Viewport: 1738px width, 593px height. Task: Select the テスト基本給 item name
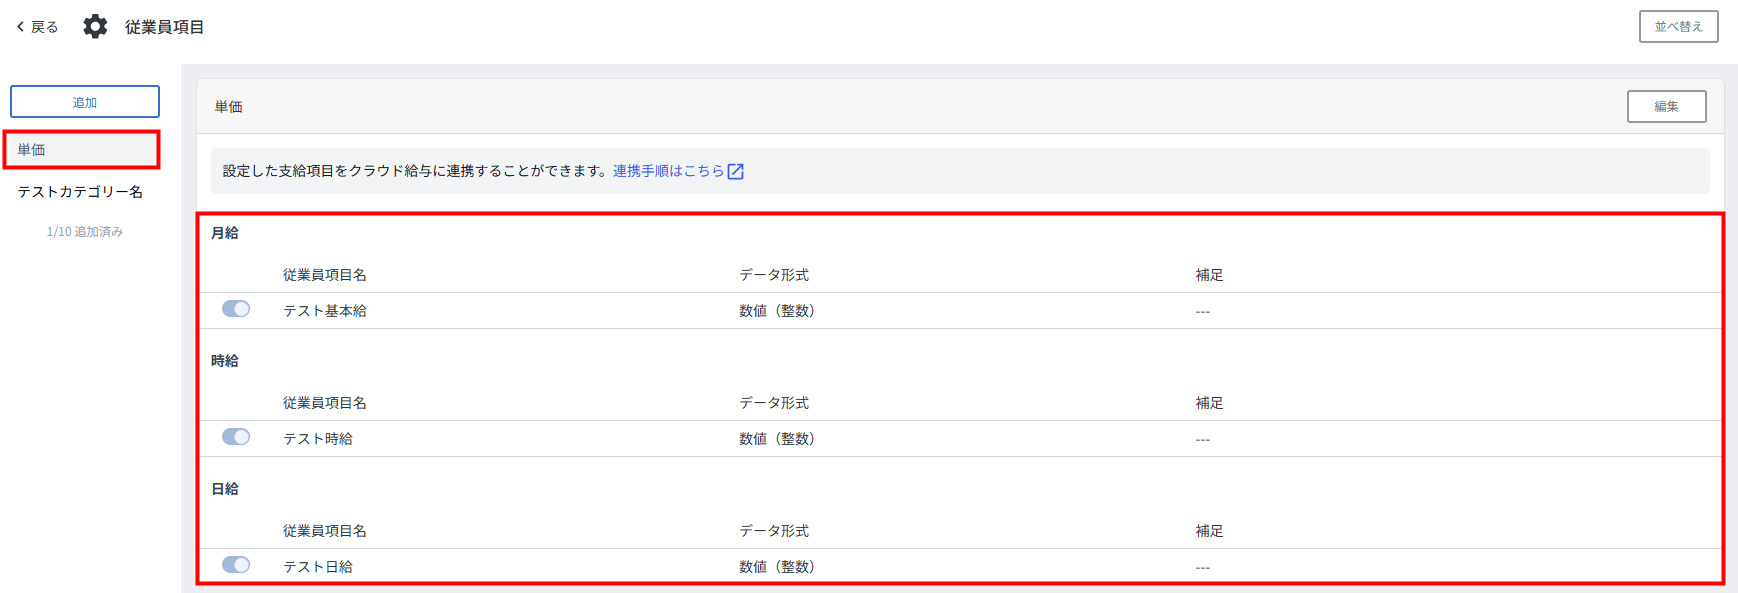(324, 311)
